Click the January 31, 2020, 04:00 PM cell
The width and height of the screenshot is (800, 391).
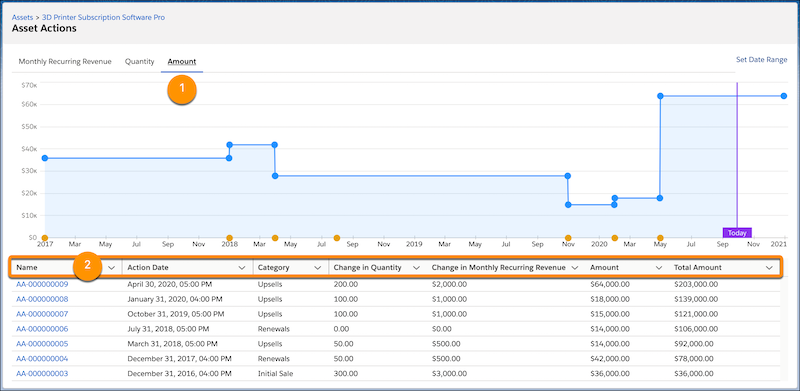[174, 299]
